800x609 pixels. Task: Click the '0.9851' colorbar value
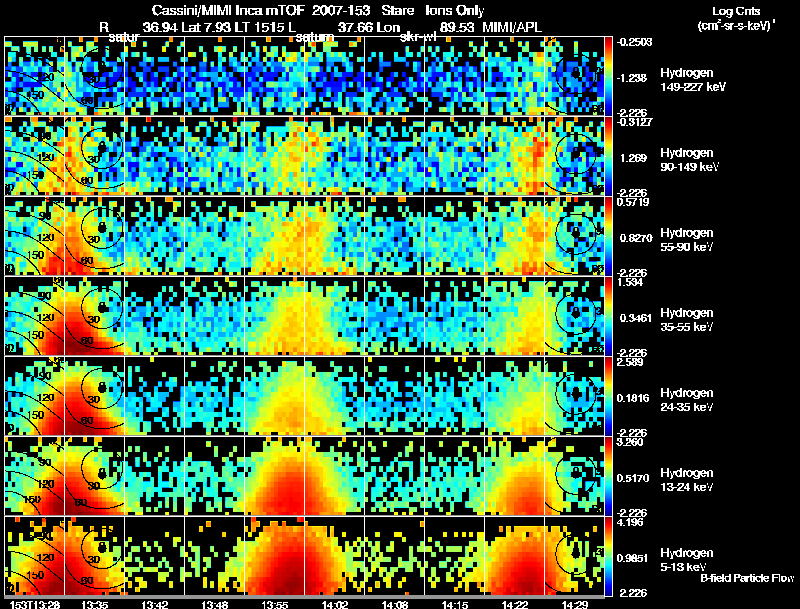pyautogui.click(x=633, y=558)
